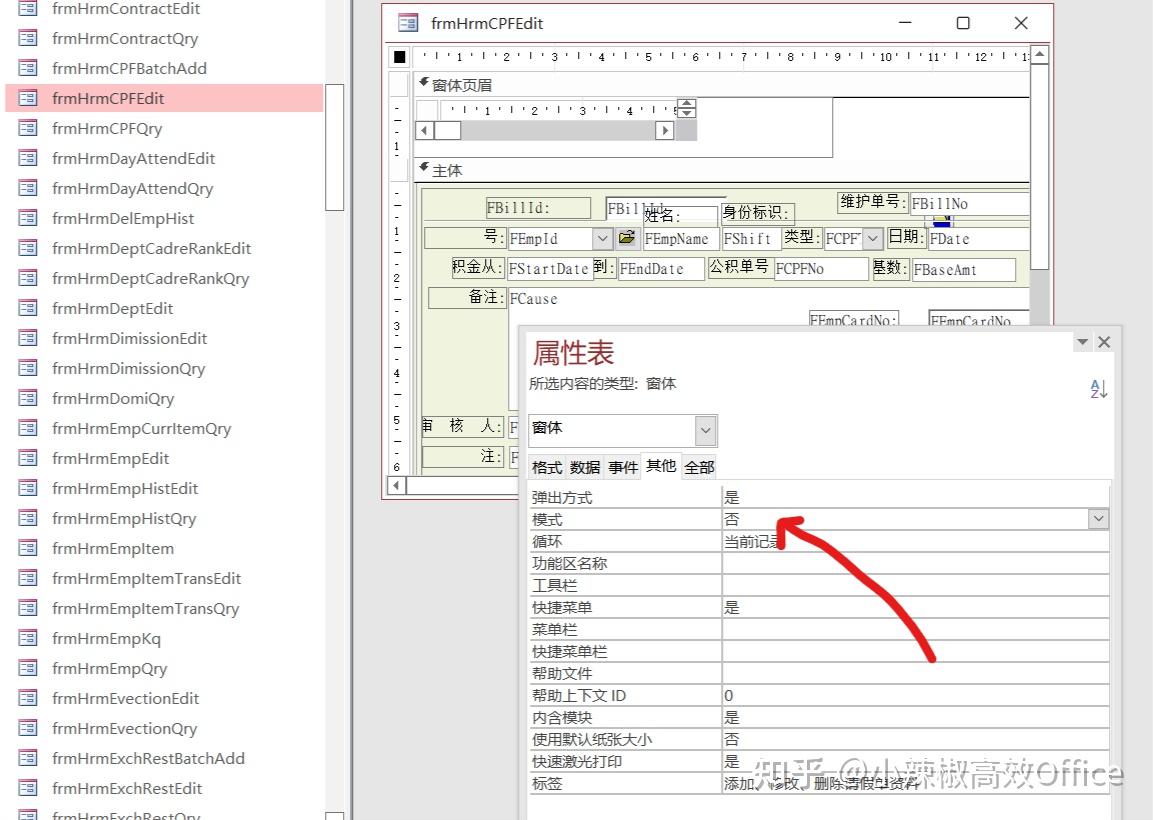Click the form header horizontal scrollbar right arrow
Viewport: 1153px width, 820px height.
click(x=667, y=130)
